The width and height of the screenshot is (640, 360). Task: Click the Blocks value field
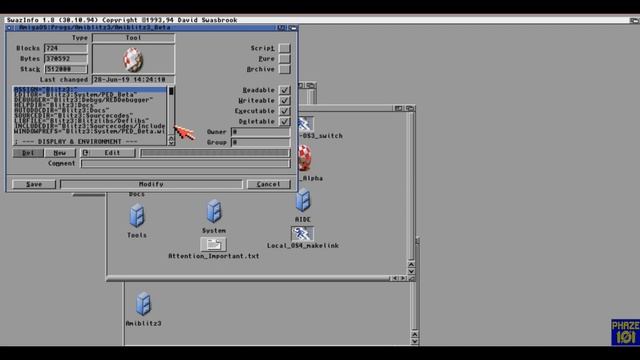(x=66, y=48)
